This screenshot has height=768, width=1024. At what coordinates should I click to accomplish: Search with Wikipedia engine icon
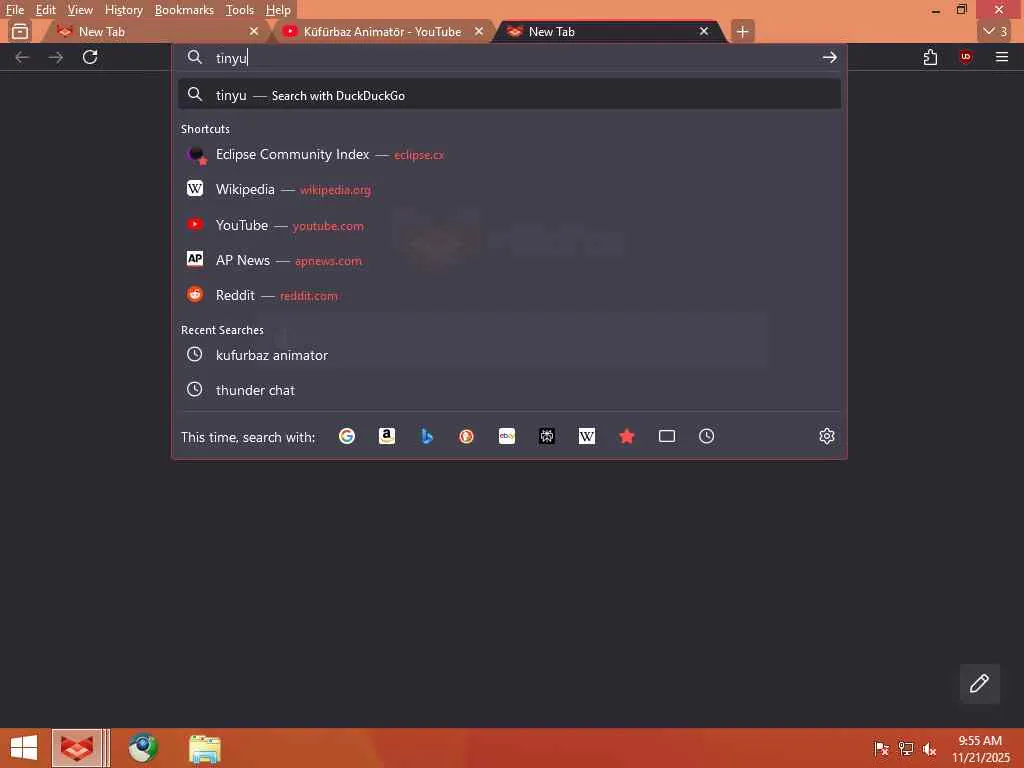tap(586, 436)
